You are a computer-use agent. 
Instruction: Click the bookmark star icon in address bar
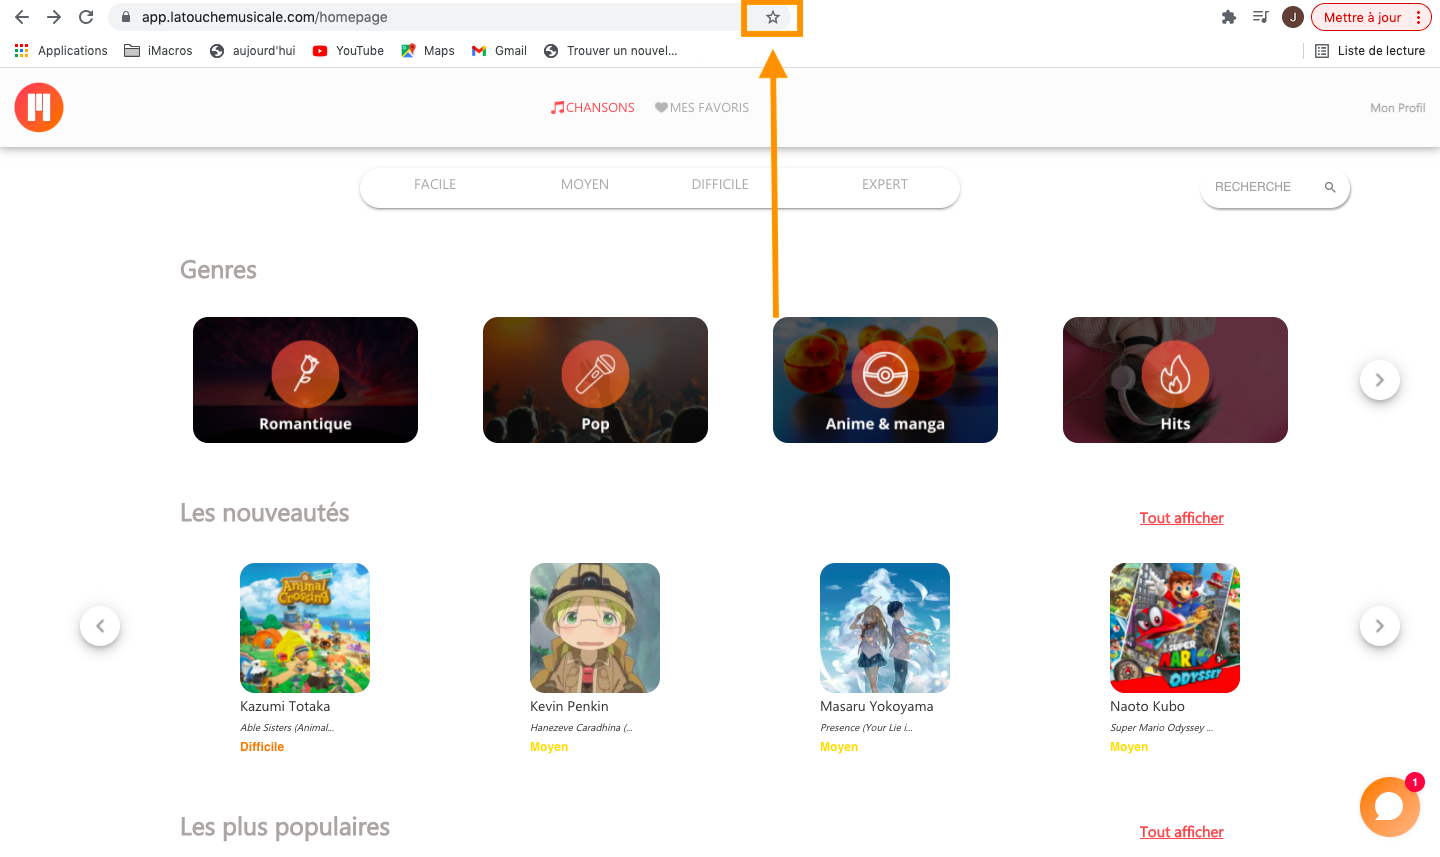point(772,17)
